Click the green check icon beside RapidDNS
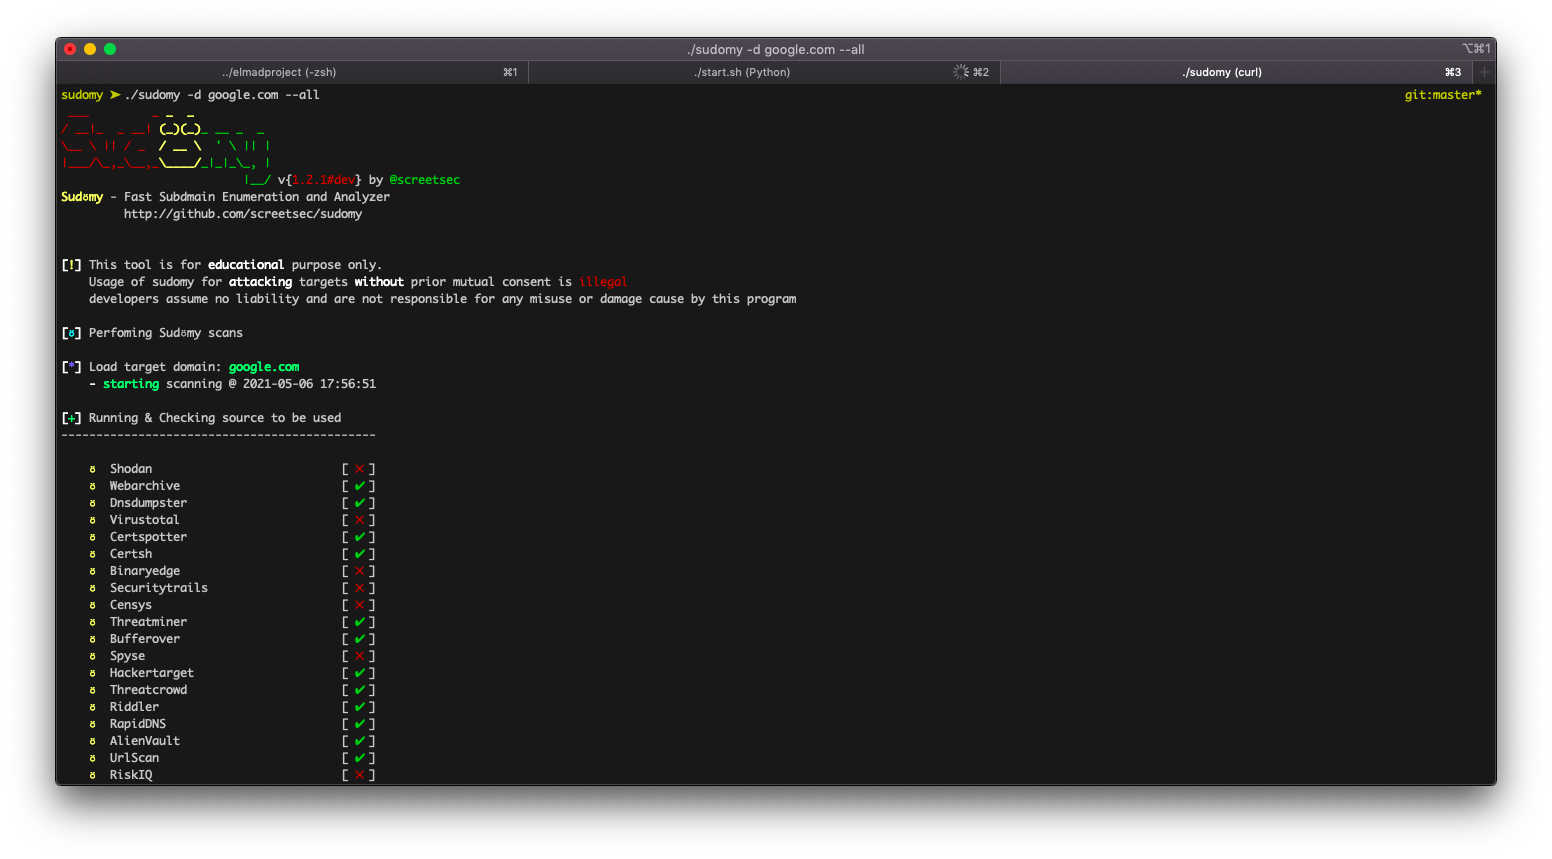This screenshot has height=859, width=1552. click(x=359, y=723)
